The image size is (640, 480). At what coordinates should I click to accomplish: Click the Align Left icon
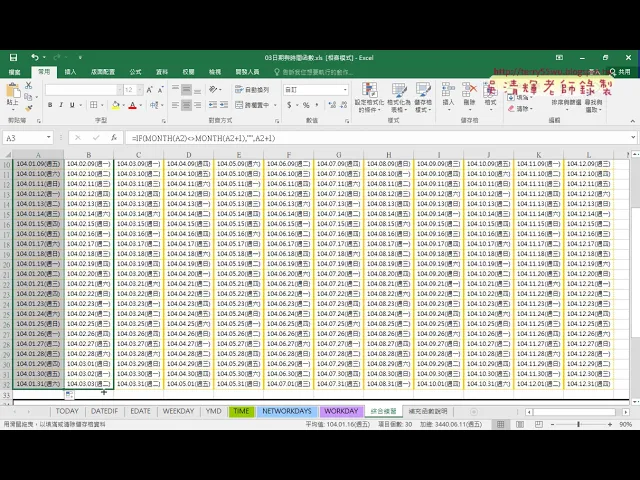tap(175, 105)
